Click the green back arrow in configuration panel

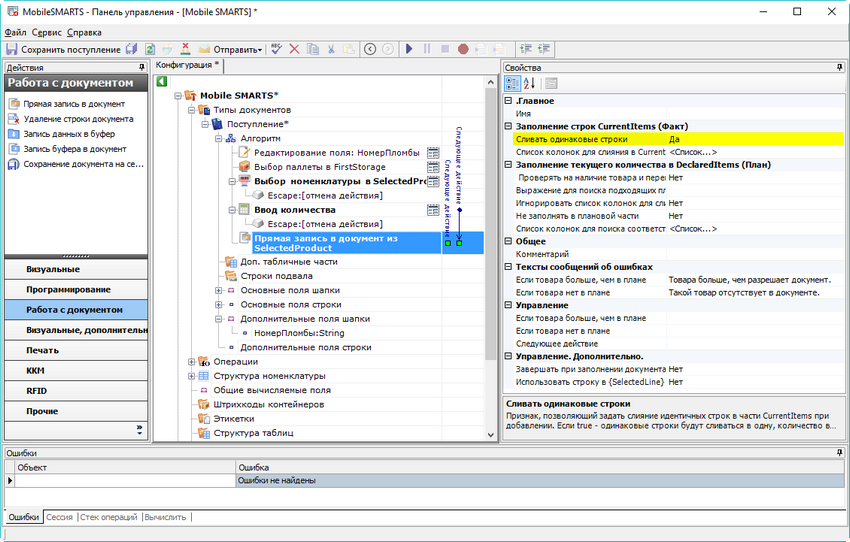coord(162,81)
